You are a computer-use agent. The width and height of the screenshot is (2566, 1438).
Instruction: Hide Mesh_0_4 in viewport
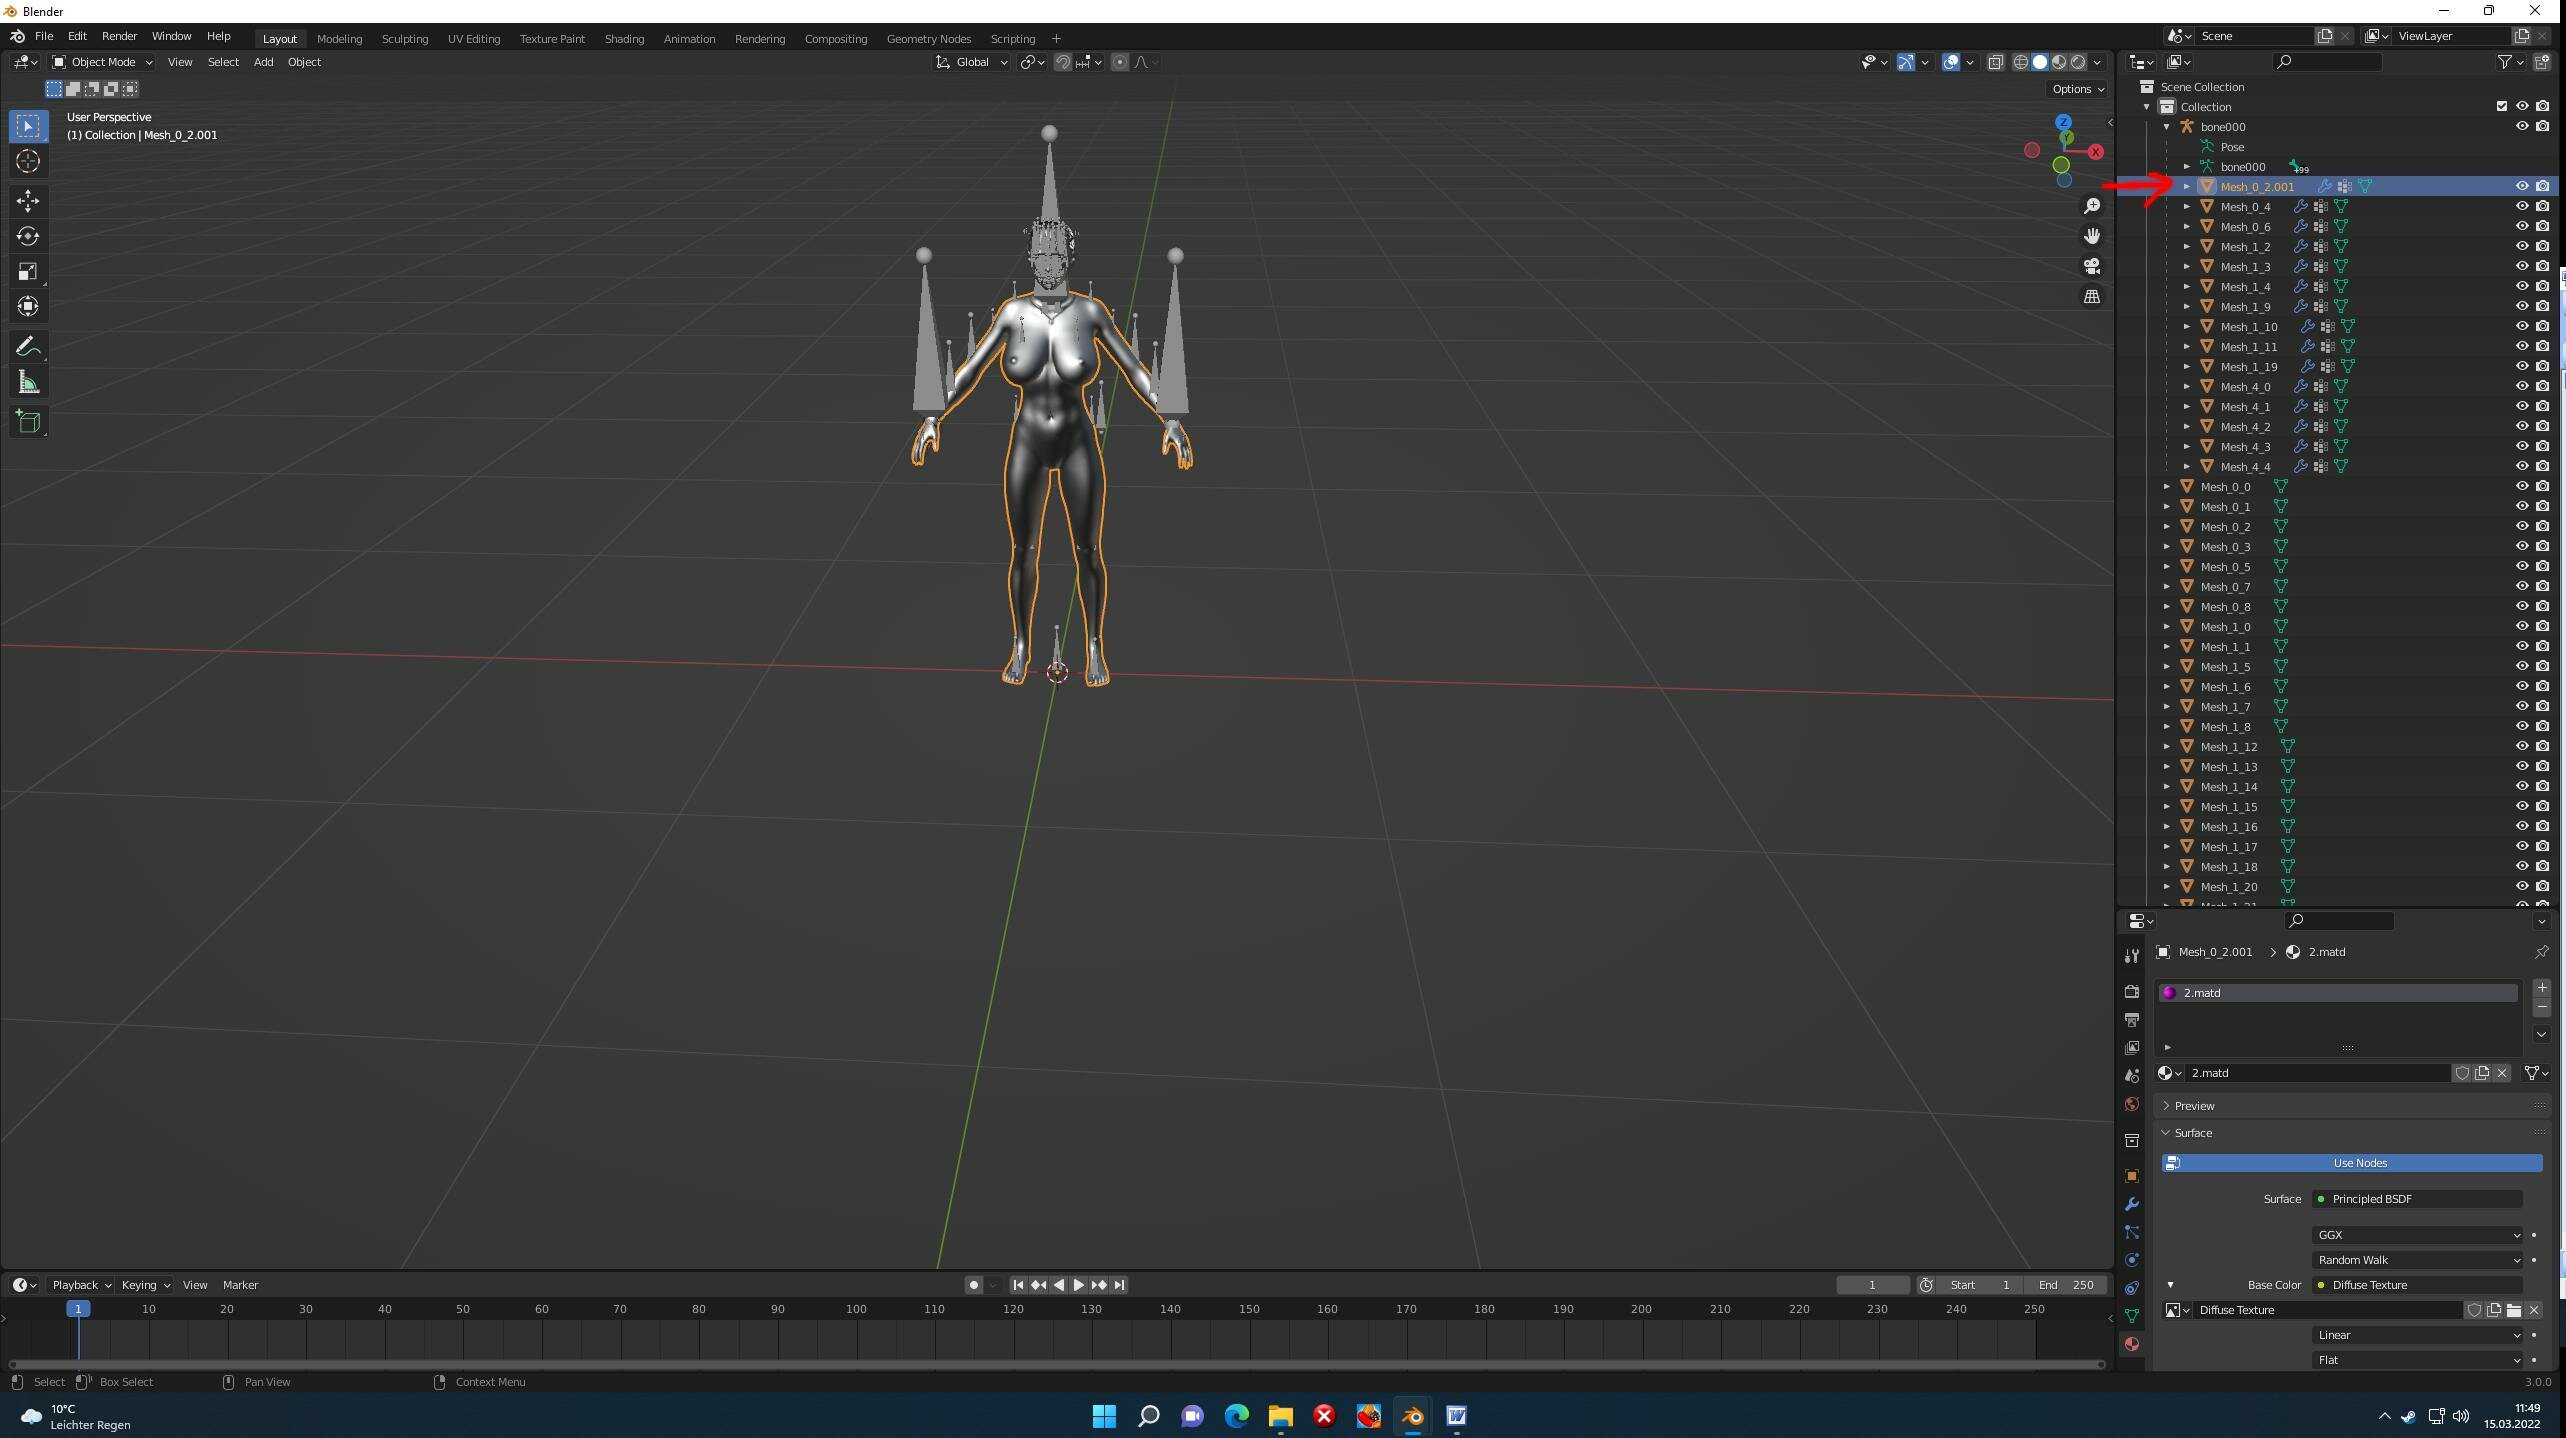(x=2522, y=206)
